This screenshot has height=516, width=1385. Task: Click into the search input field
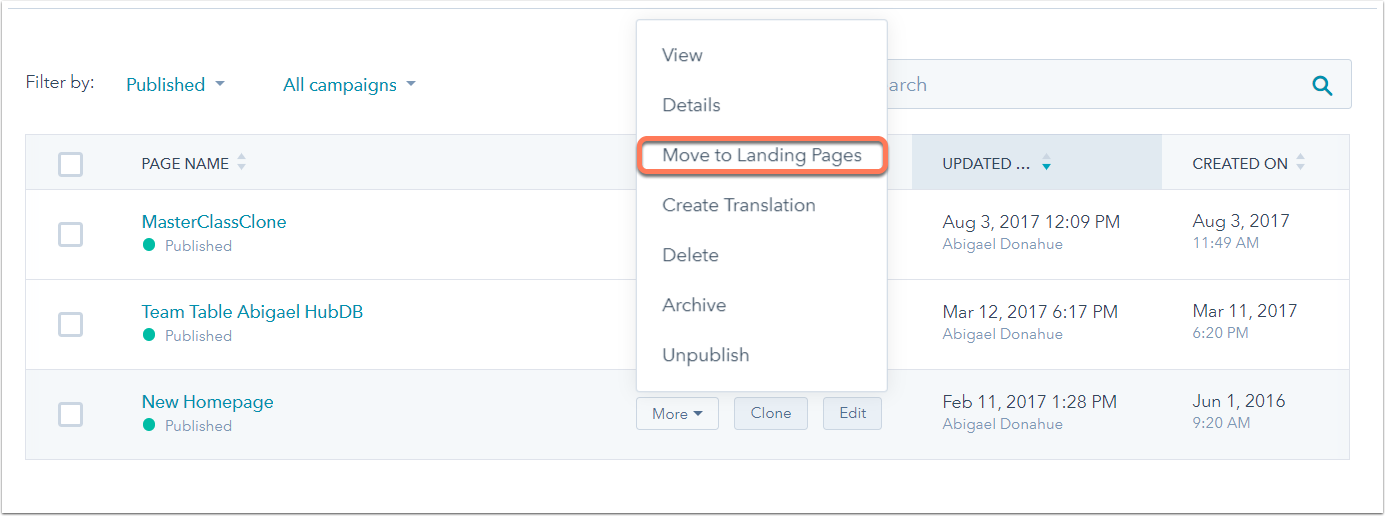[1080, 85]
